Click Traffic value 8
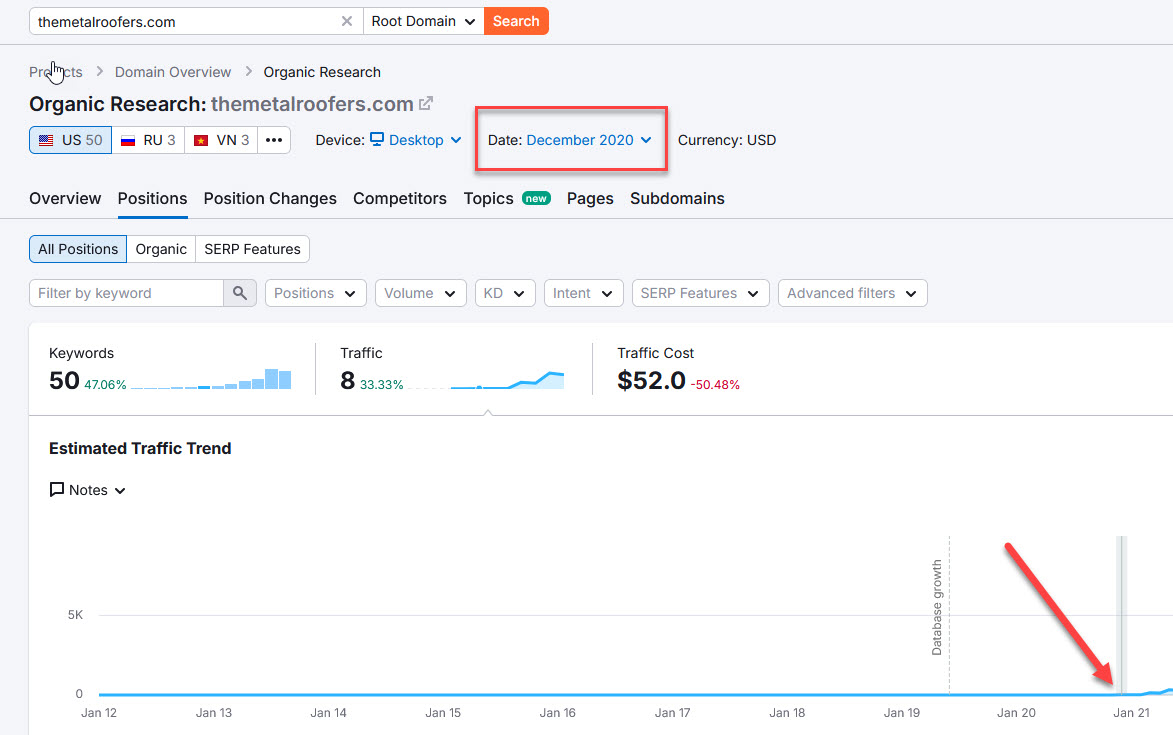1173x735 pixels. (x=348, y=381)
